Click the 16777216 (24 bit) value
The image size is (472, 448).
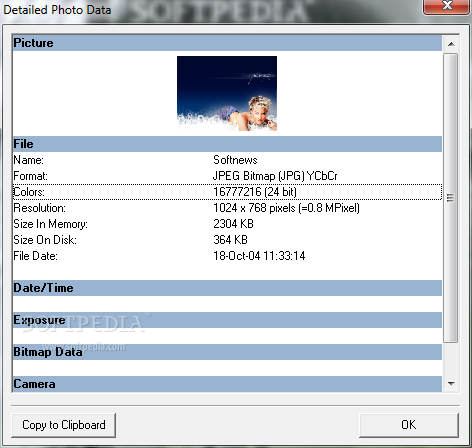(x=255, y=192)
